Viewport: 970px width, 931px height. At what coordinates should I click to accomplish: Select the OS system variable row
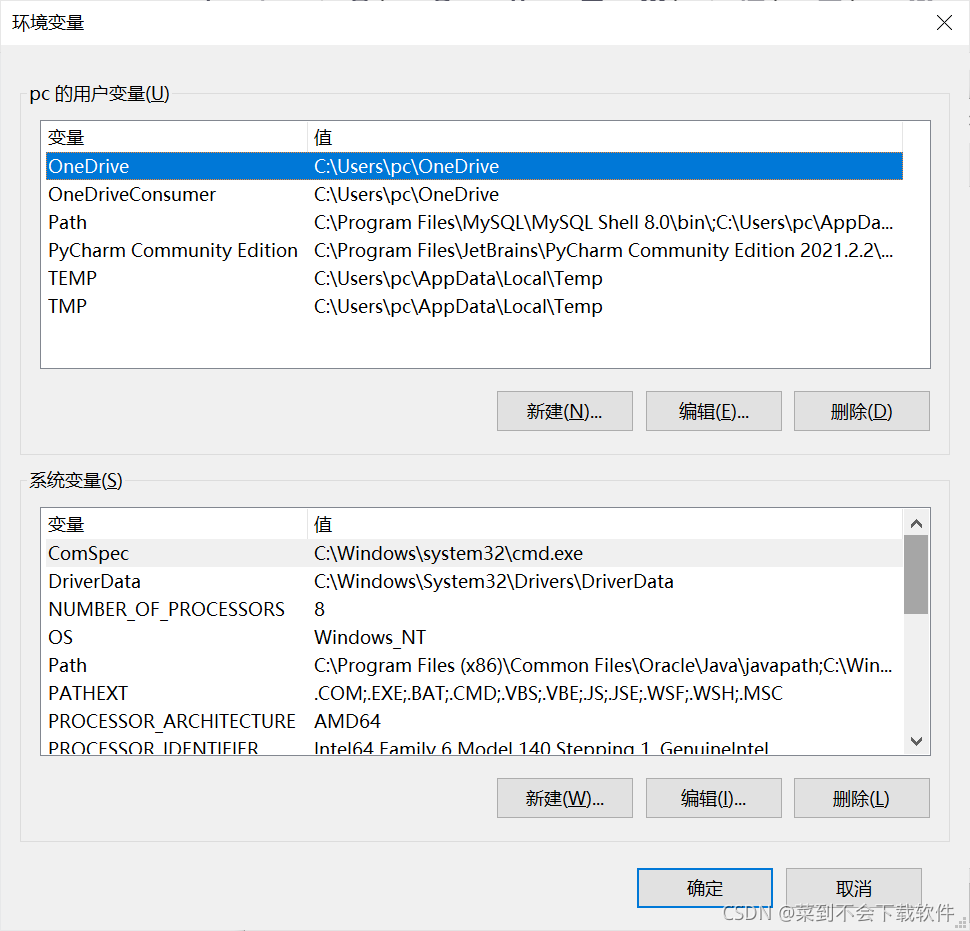coord(474,637)
